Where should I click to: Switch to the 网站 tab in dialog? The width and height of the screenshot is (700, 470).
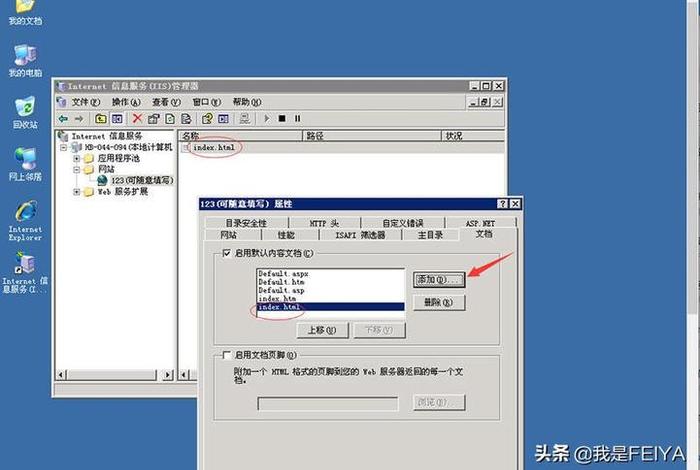click(x=229, y=235)
